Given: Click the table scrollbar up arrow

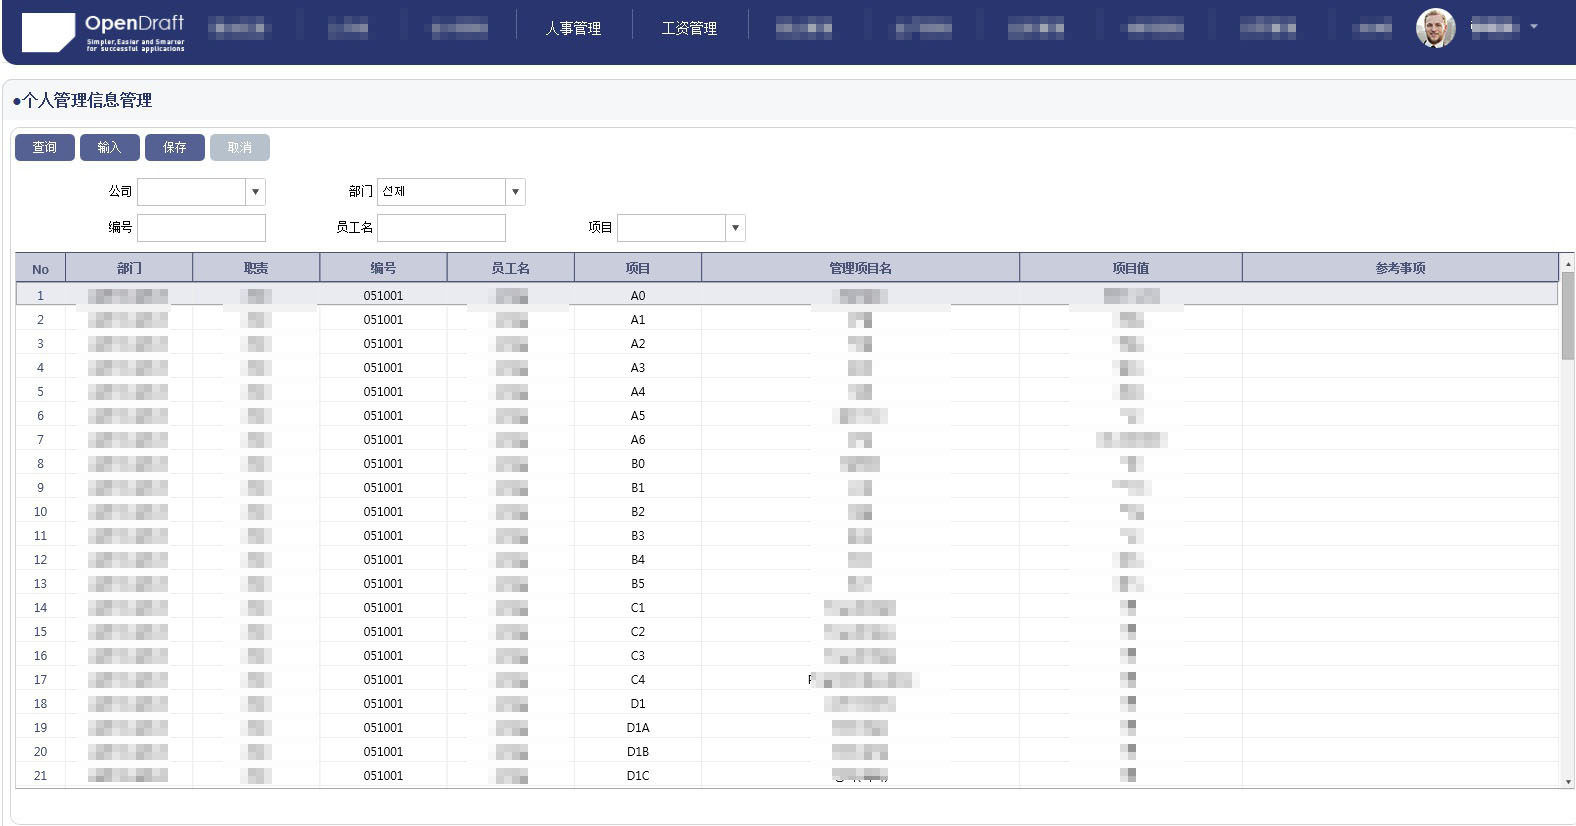Looking at the screenshot, I should pos(1567,263).
